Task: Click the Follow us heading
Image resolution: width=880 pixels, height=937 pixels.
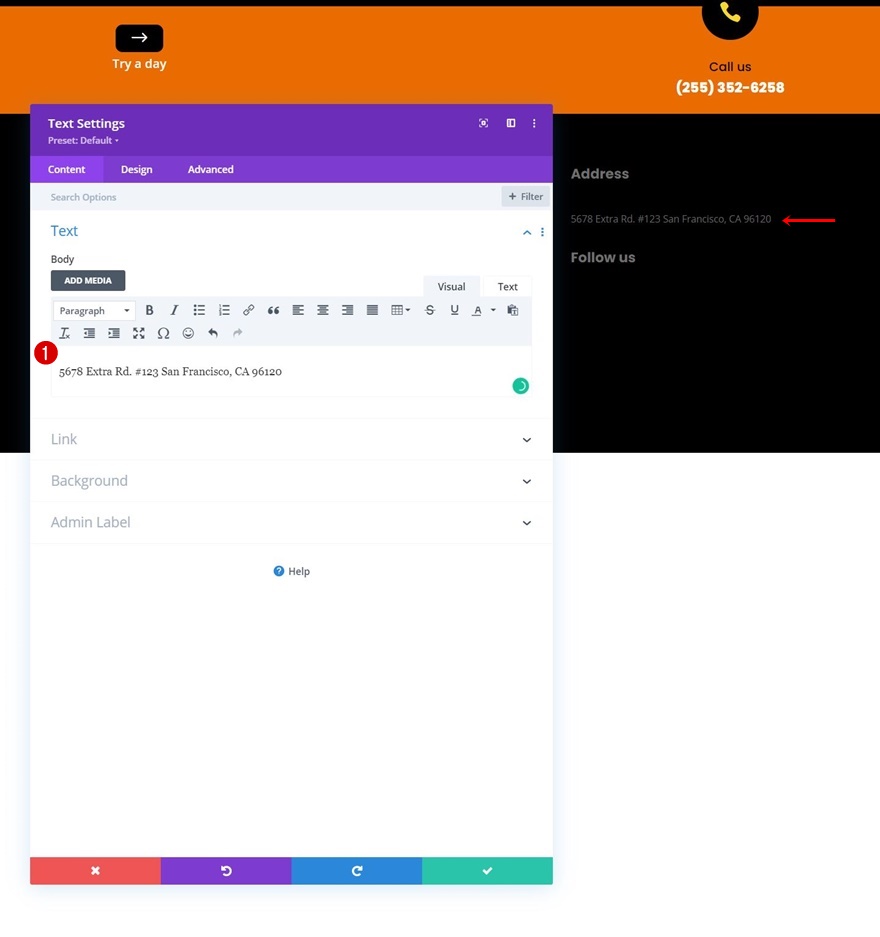Action: pos(603,258)
